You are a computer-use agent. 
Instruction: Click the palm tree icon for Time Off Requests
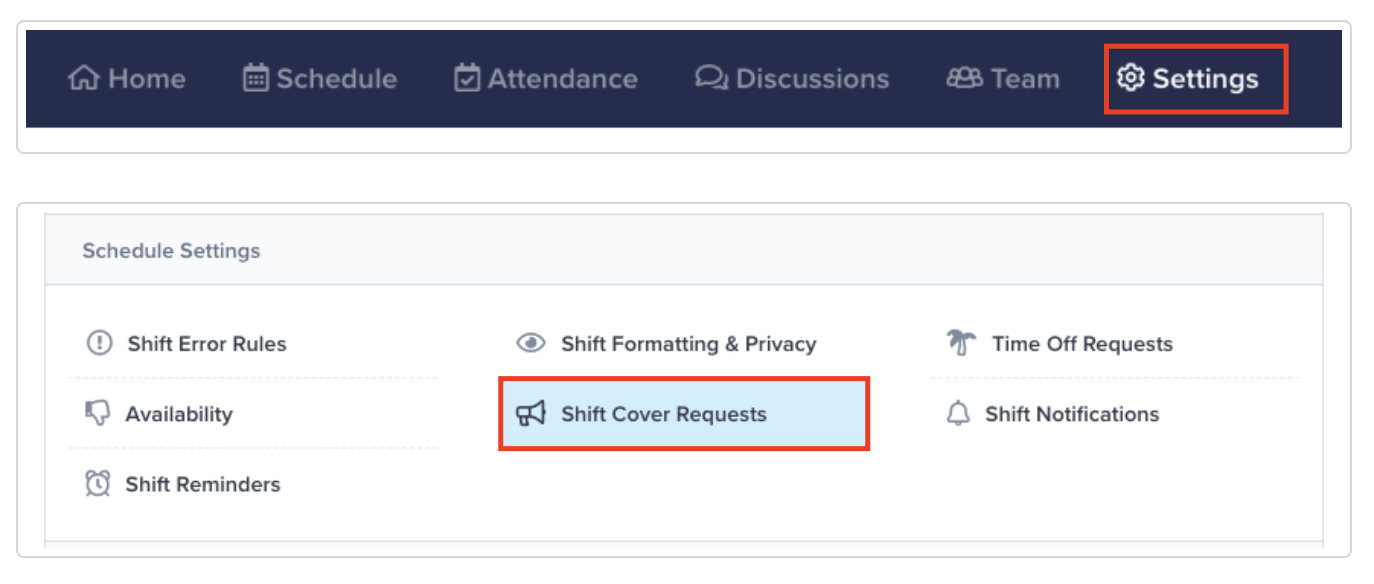pos(960,344)
